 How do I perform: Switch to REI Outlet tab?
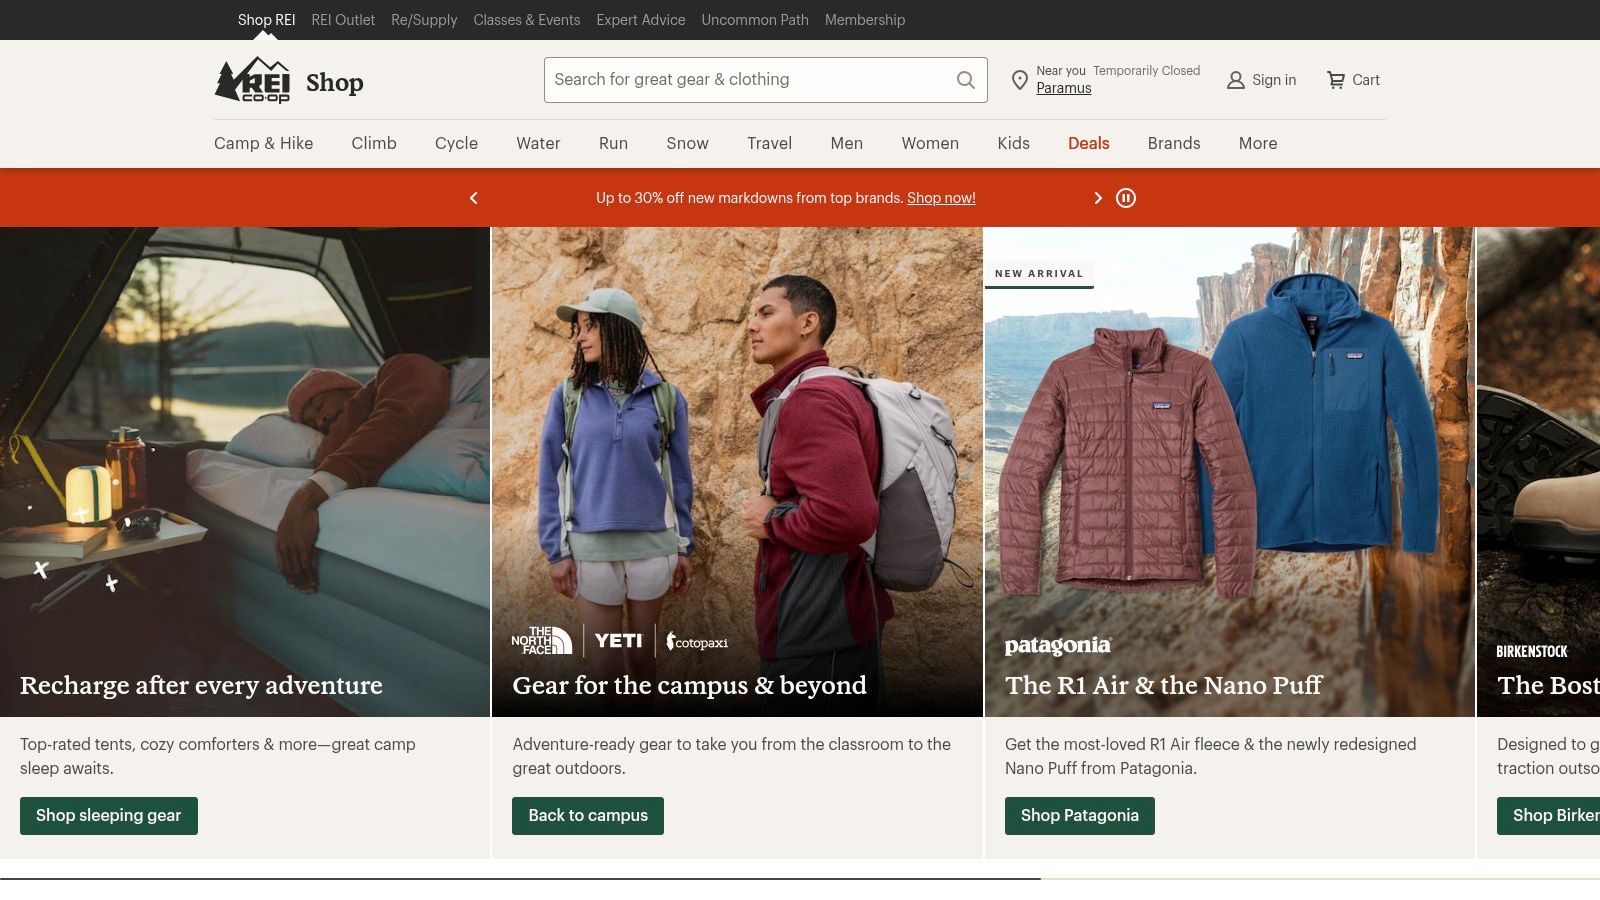343,20
